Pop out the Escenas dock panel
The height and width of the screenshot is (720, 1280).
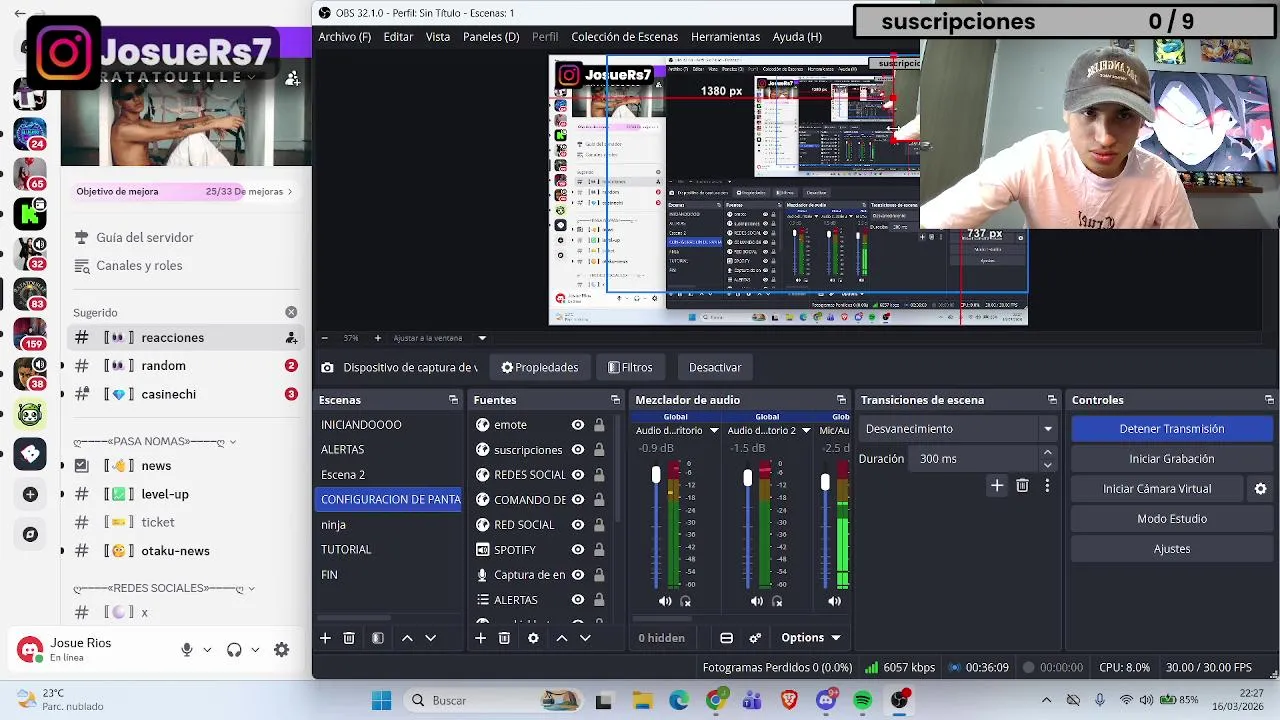click(453, 400)
